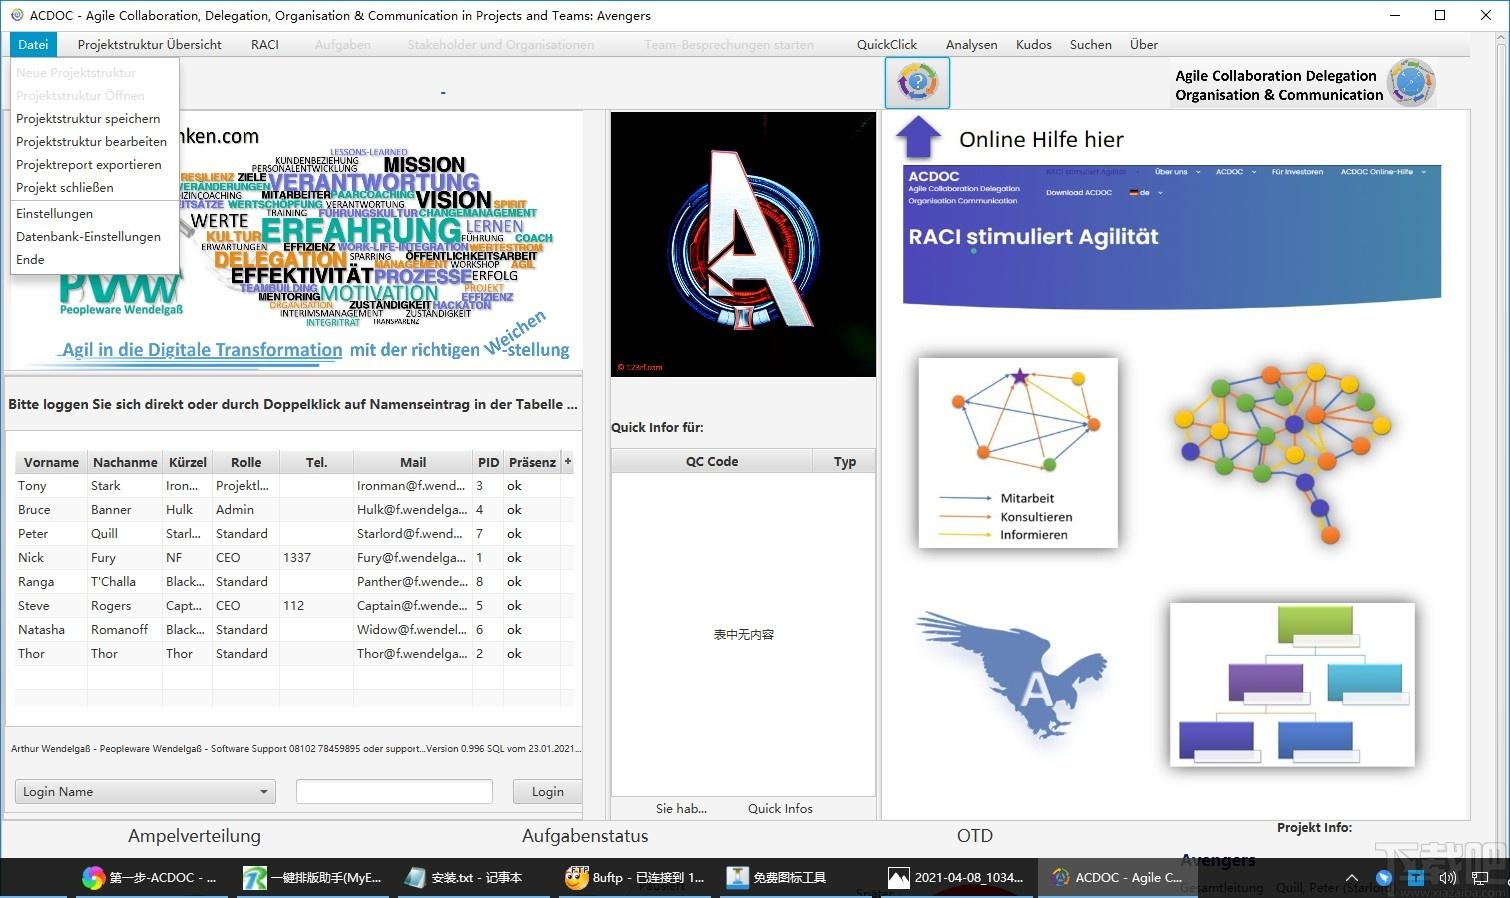Image resolution: width=1510 pixels, height=898 pixels.
Task: Open the Kudos menu
Action: [x=1033, y=45]
